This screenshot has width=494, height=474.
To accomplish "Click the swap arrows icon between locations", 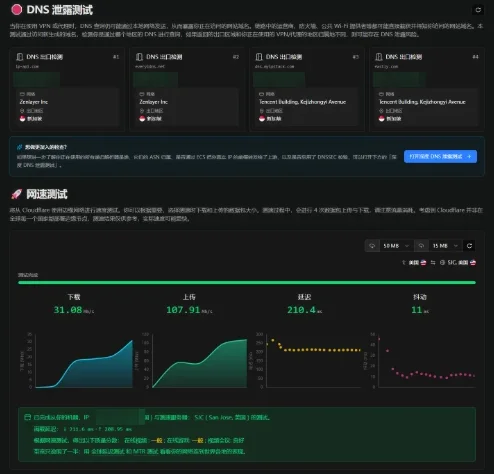I will [x=433, y=263].
